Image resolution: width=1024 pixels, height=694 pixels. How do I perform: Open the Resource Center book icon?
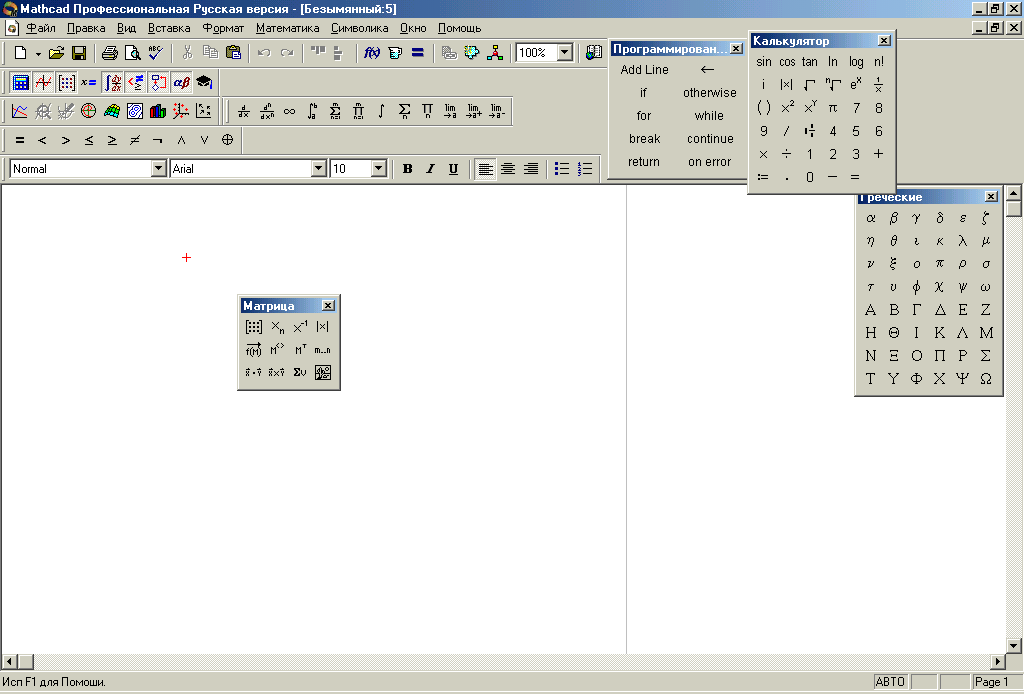594,53
